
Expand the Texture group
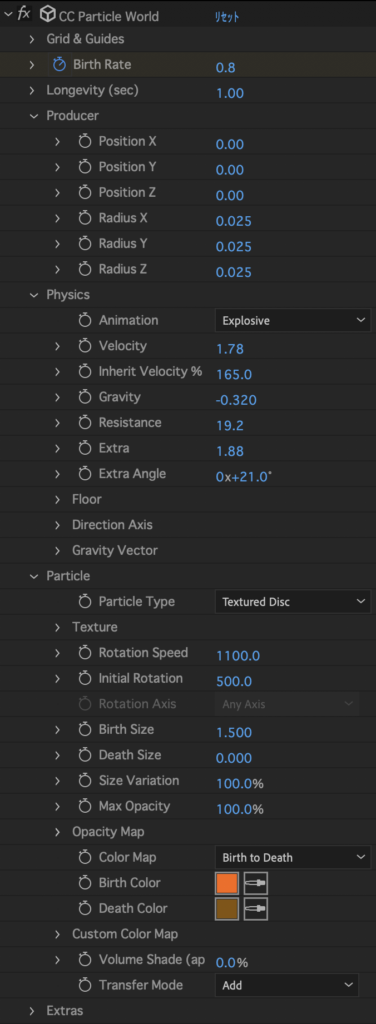[x=57, y=628]
